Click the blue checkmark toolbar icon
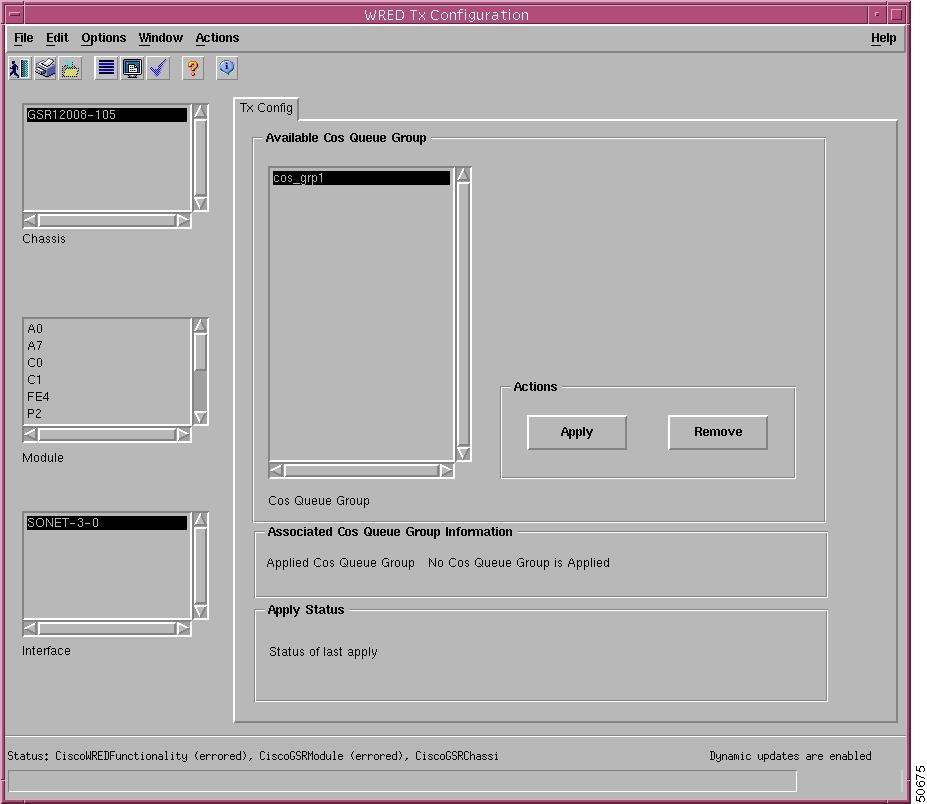The image size is (927, 804). click(158, 69)
